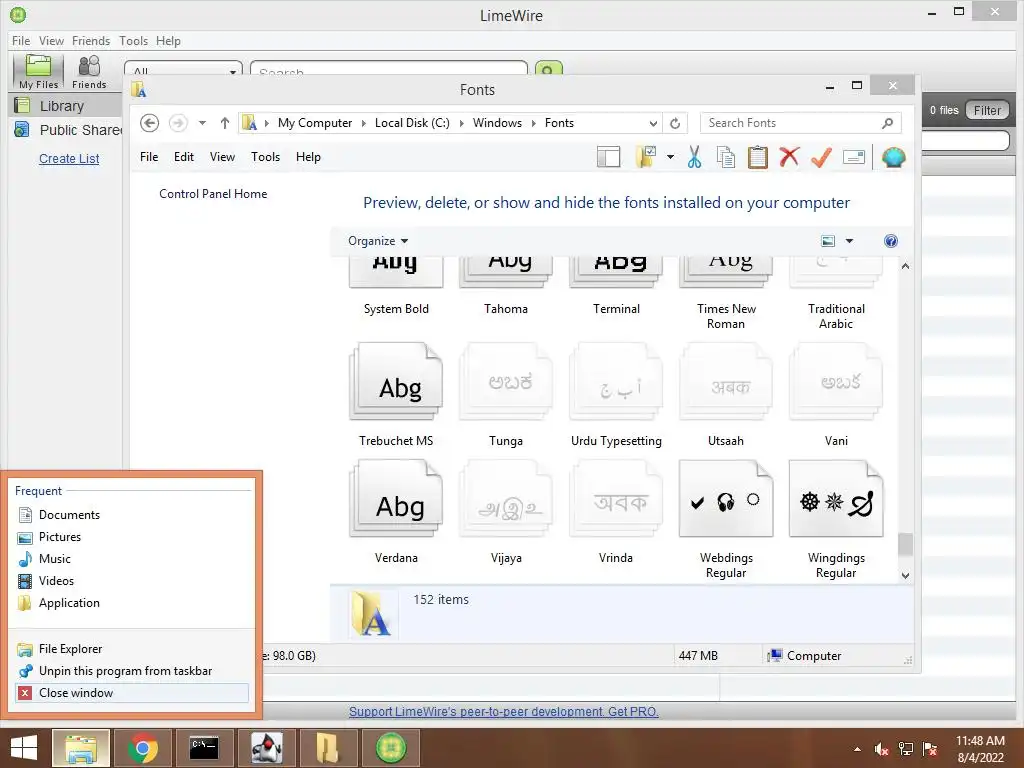Go up one folder level

click(x=225, y=123)
